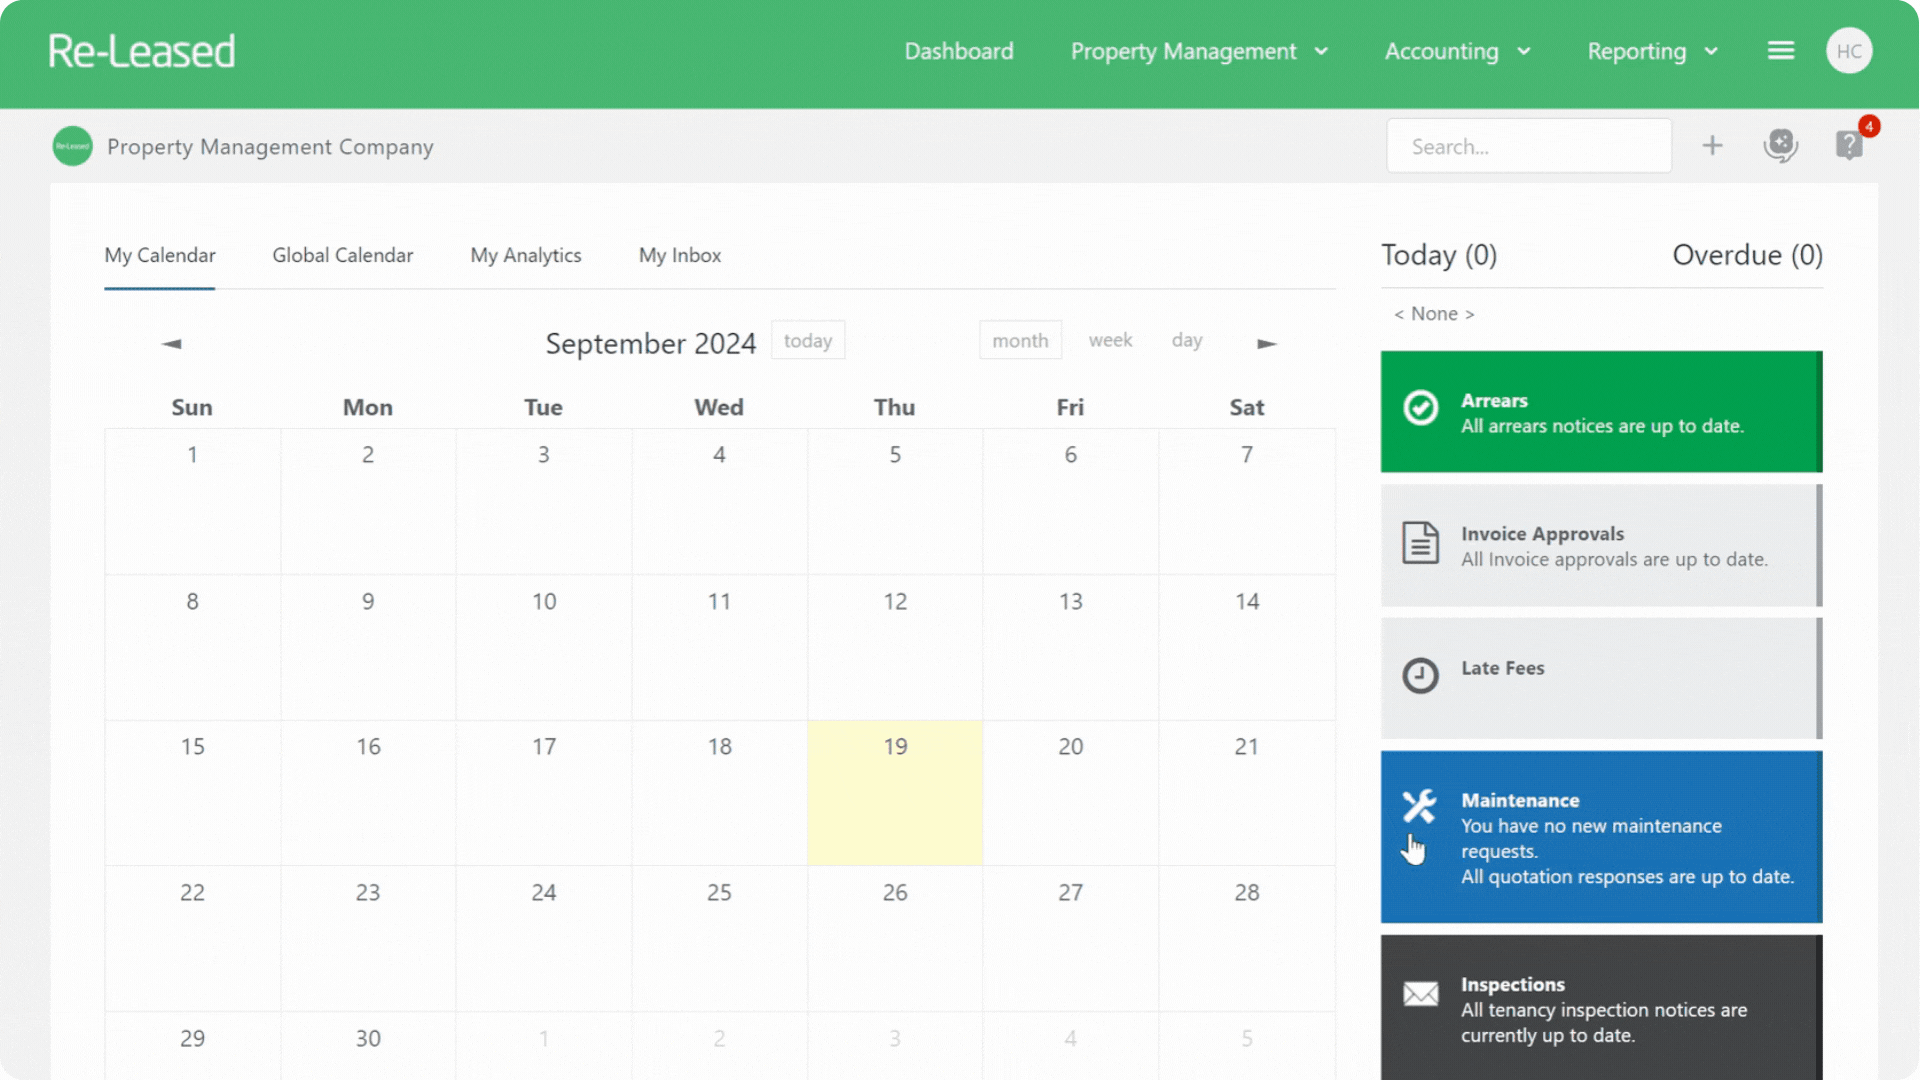Open the Dashboard menu item
The height and width of the screenshot is (1080, 1920).
(959, 51)
